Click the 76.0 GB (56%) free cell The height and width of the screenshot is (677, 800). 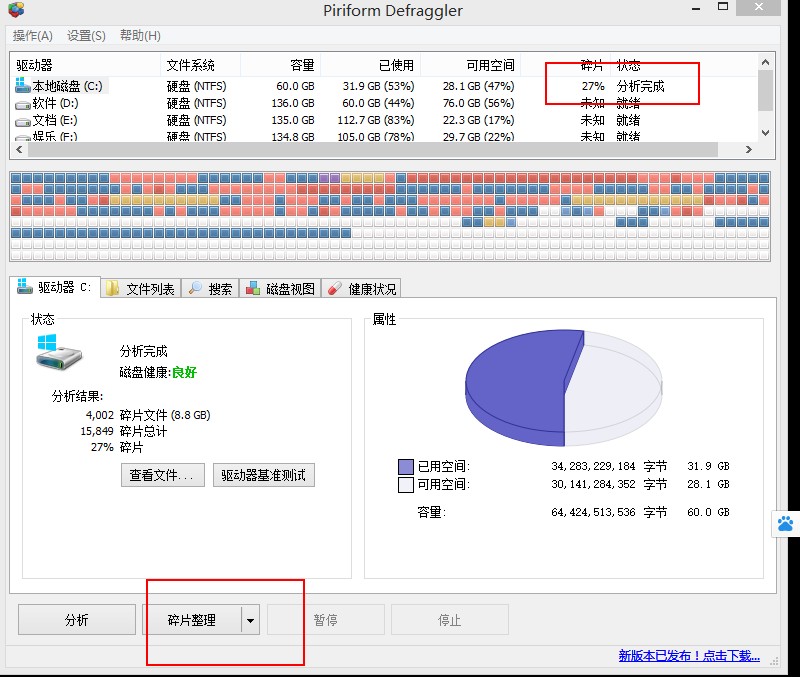(479, 104)
